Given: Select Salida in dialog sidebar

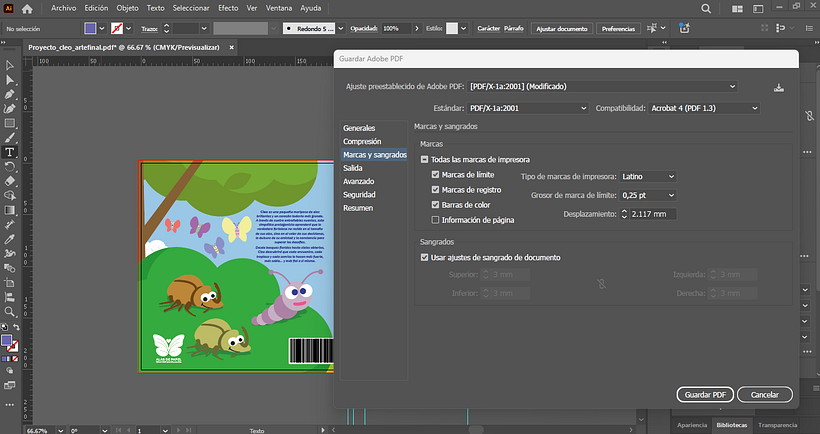Looking at the screenshot, I should pos(352,168).
